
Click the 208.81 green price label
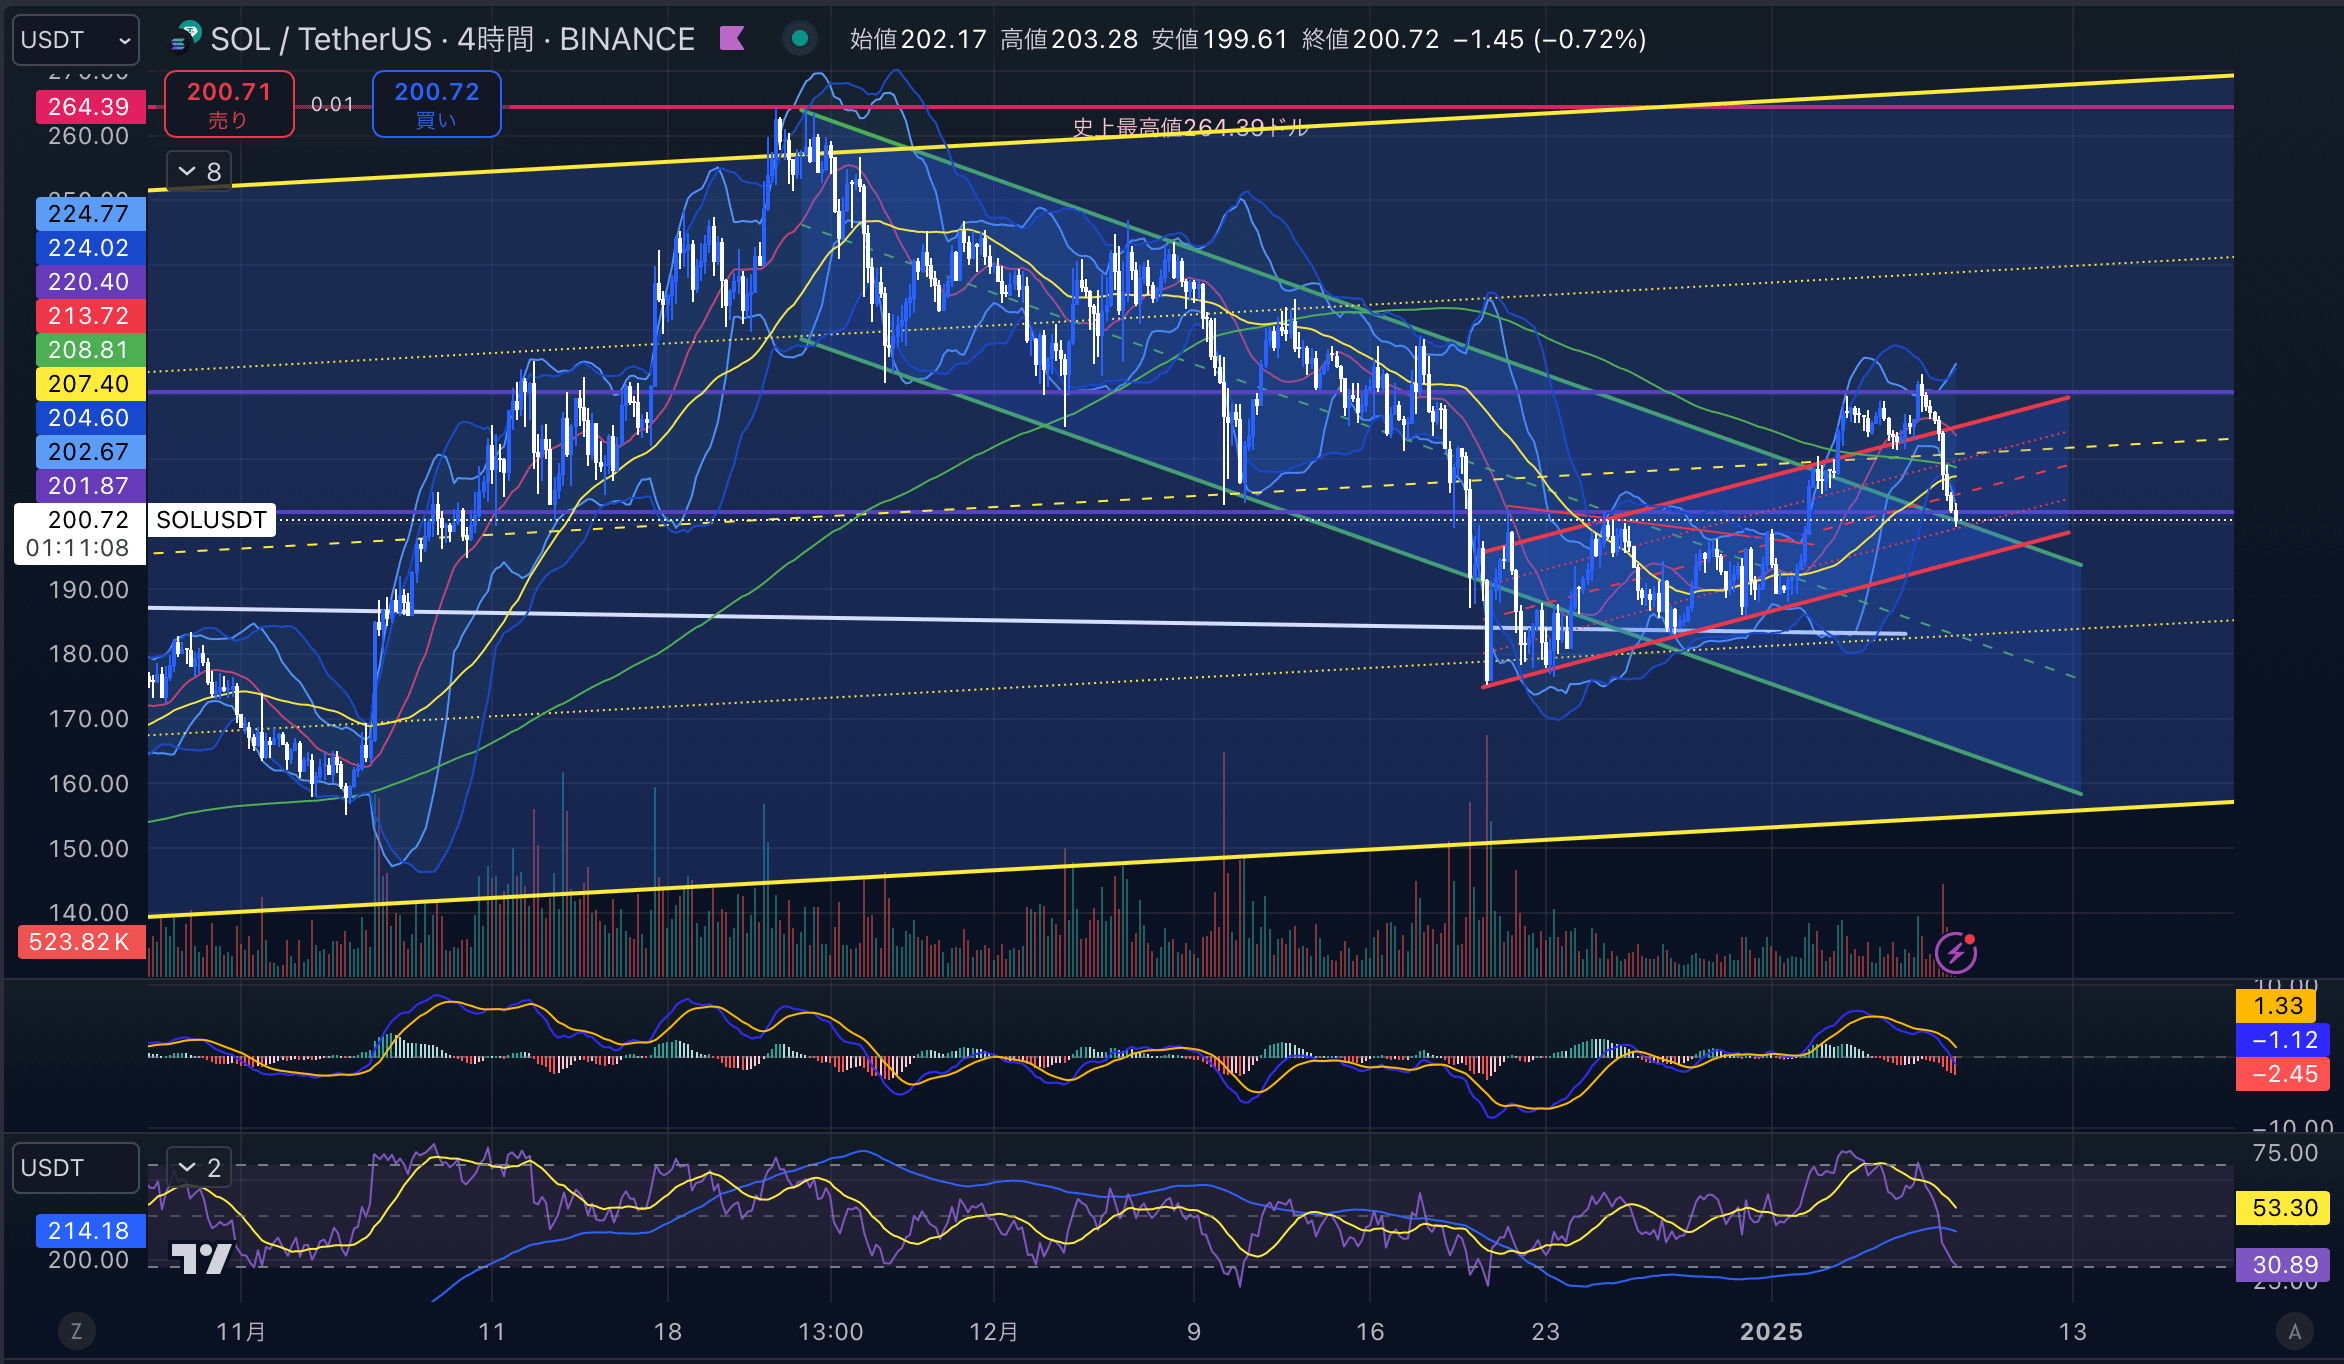tap(90, 350)
